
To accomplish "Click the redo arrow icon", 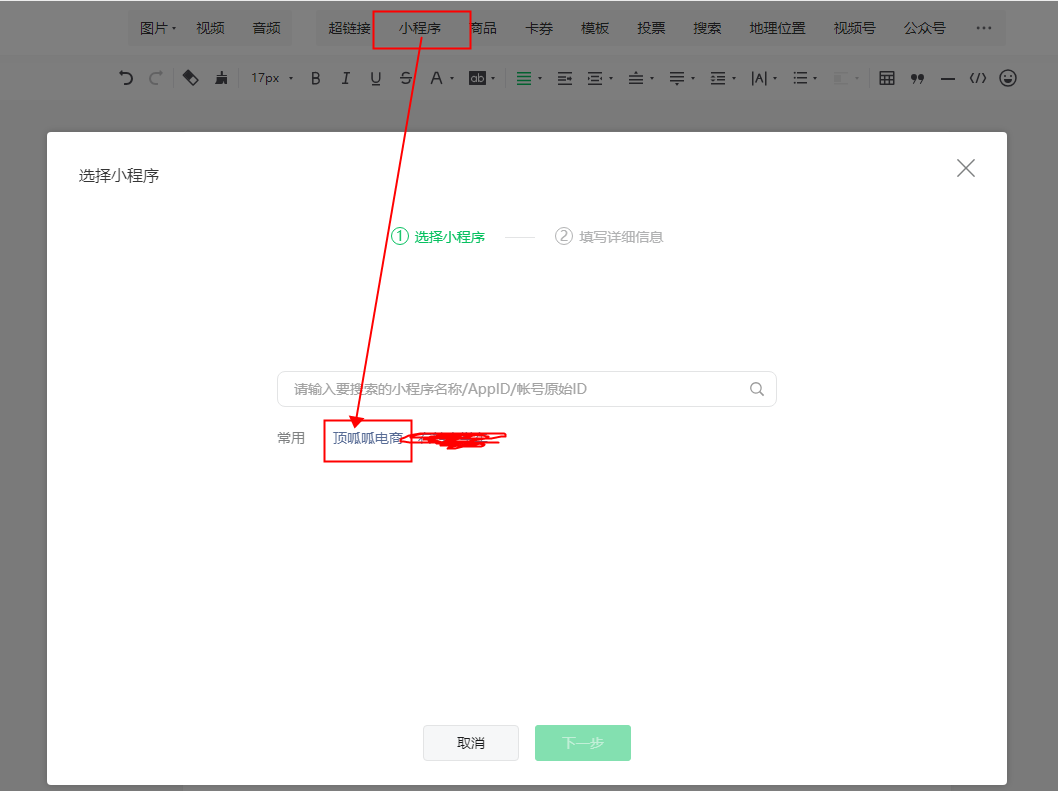I will coord(155,78).
